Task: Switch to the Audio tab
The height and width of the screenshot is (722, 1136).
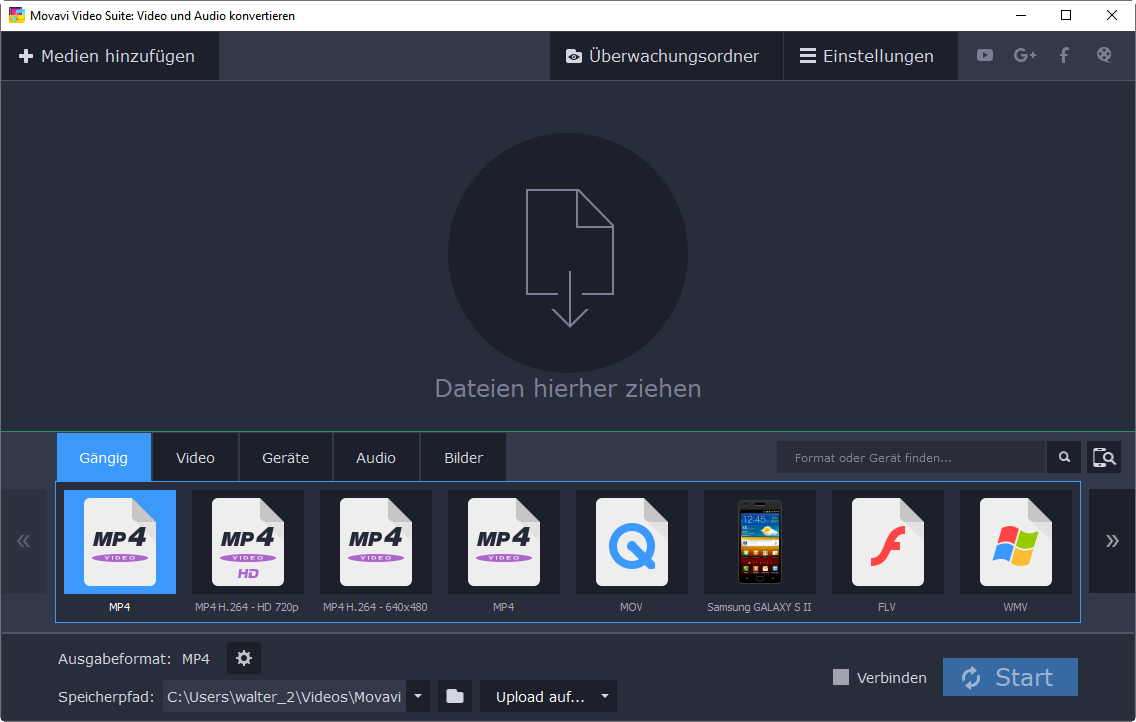Action: tap(376, 458)
